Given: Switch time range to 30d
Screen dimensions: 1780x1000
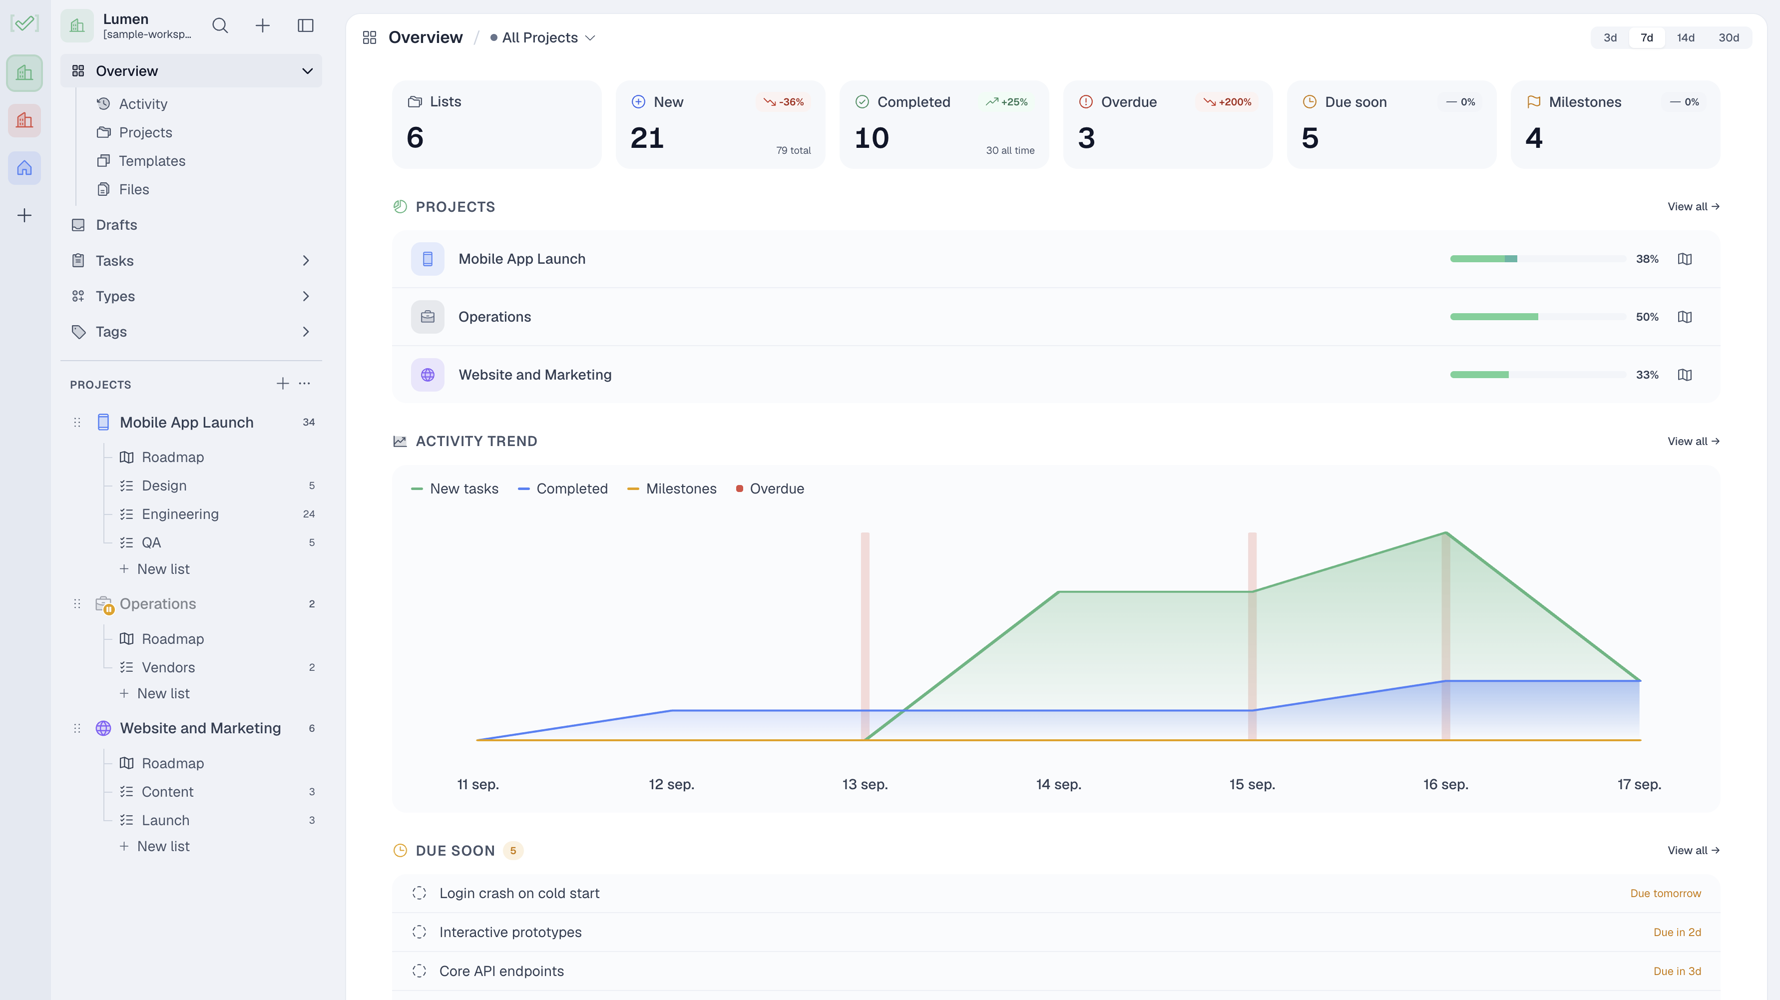Looking at the screenshot, I should click(1729, 38).
